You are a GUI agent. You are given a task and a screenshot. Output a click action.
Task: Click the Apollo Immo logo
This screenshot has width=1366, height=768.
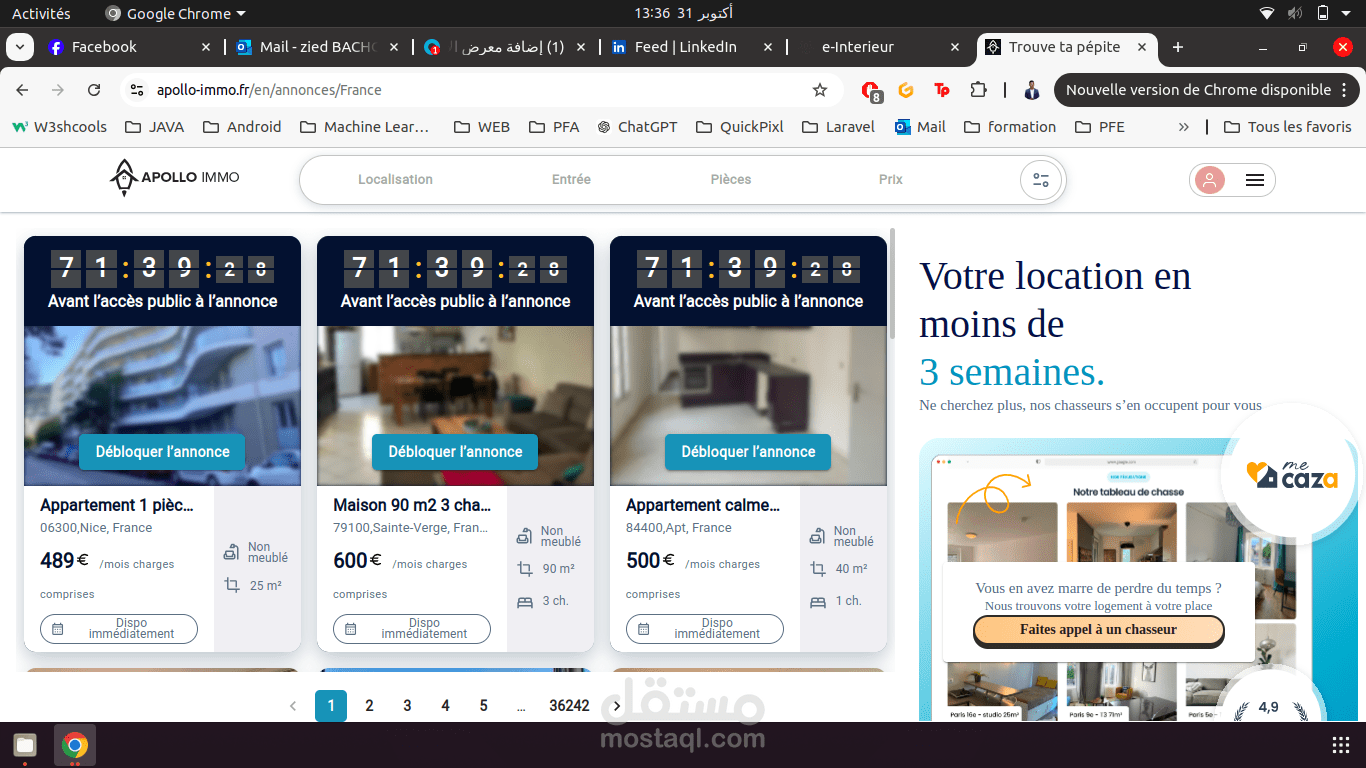174,178
